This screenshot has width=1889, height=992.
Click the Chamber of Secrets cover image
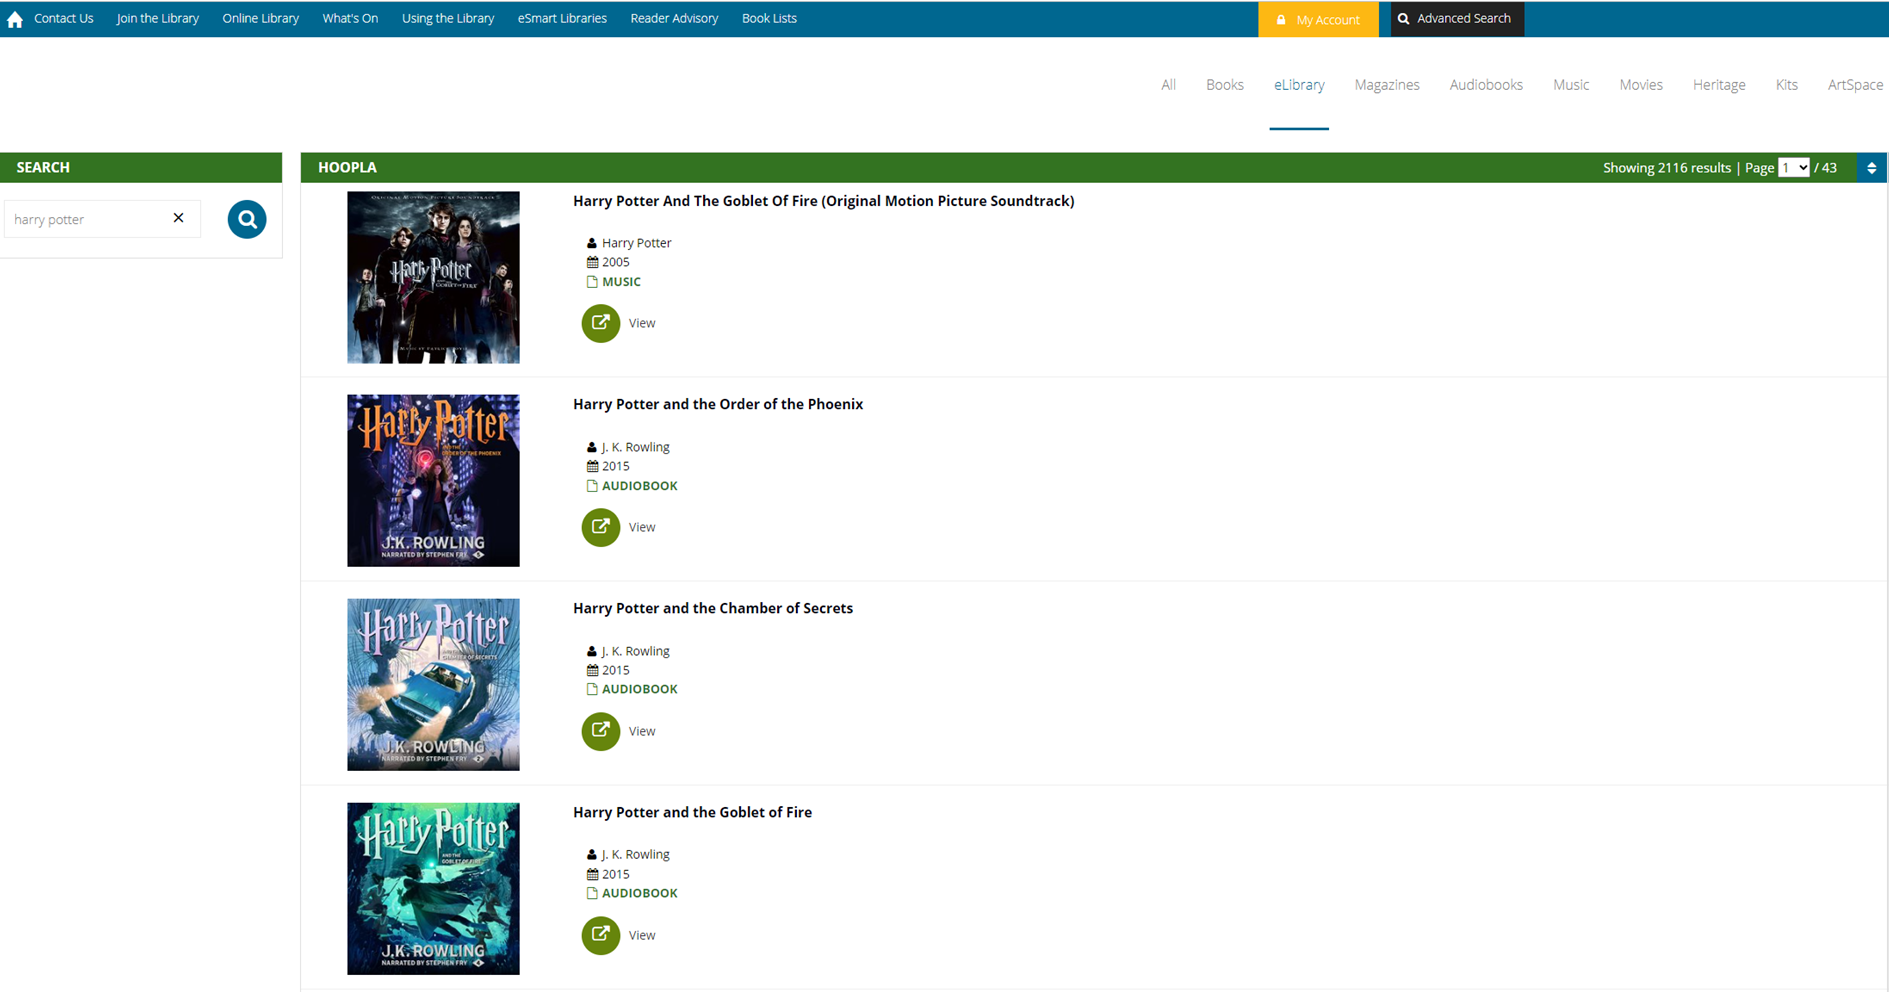pyautogui.click(x=433, y=685)
